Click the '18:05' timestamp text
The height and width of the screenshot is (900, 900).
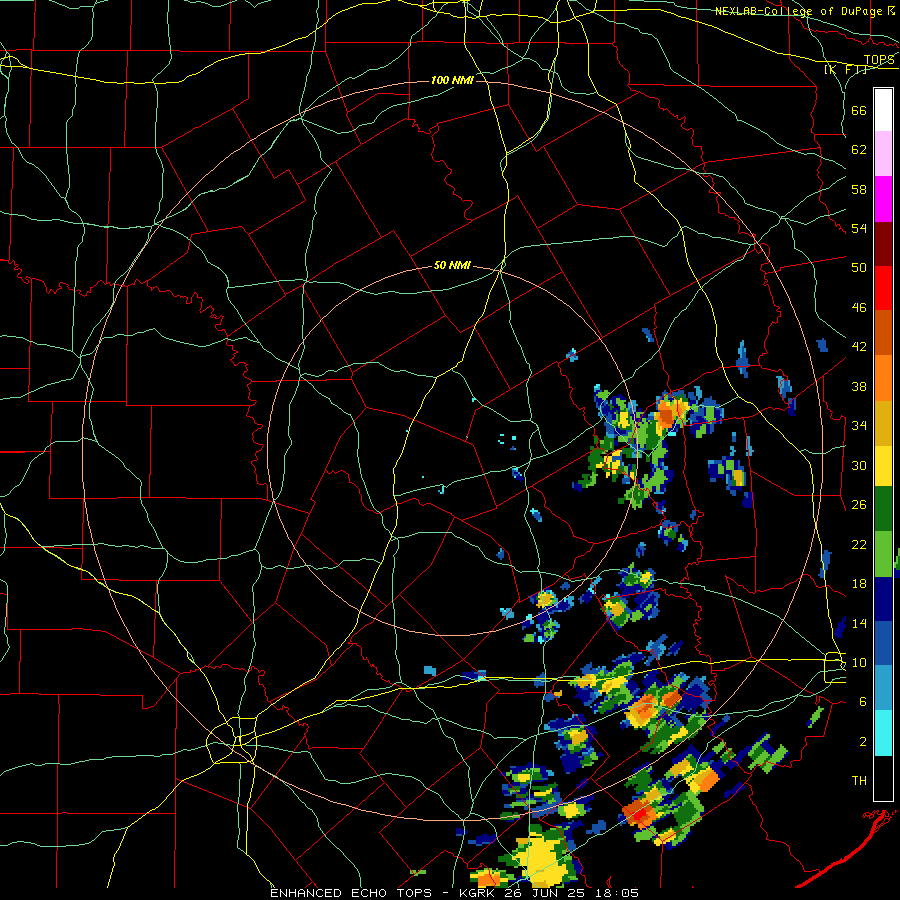pyautogui.click(x=619, y=893)
